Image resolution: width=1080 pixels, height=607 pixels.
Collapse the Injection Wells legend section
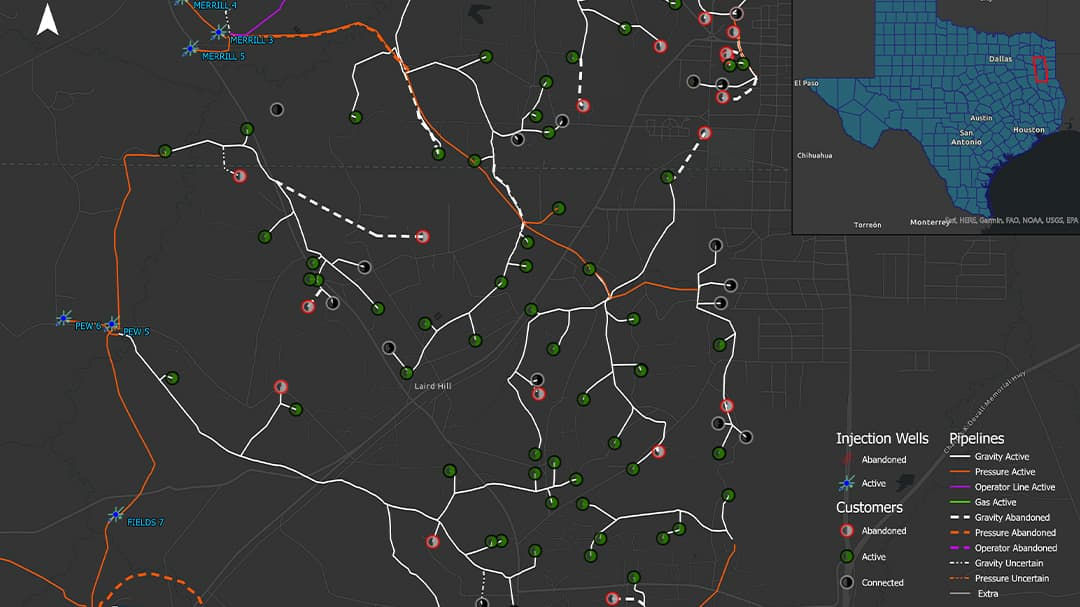tap(883, 438)
